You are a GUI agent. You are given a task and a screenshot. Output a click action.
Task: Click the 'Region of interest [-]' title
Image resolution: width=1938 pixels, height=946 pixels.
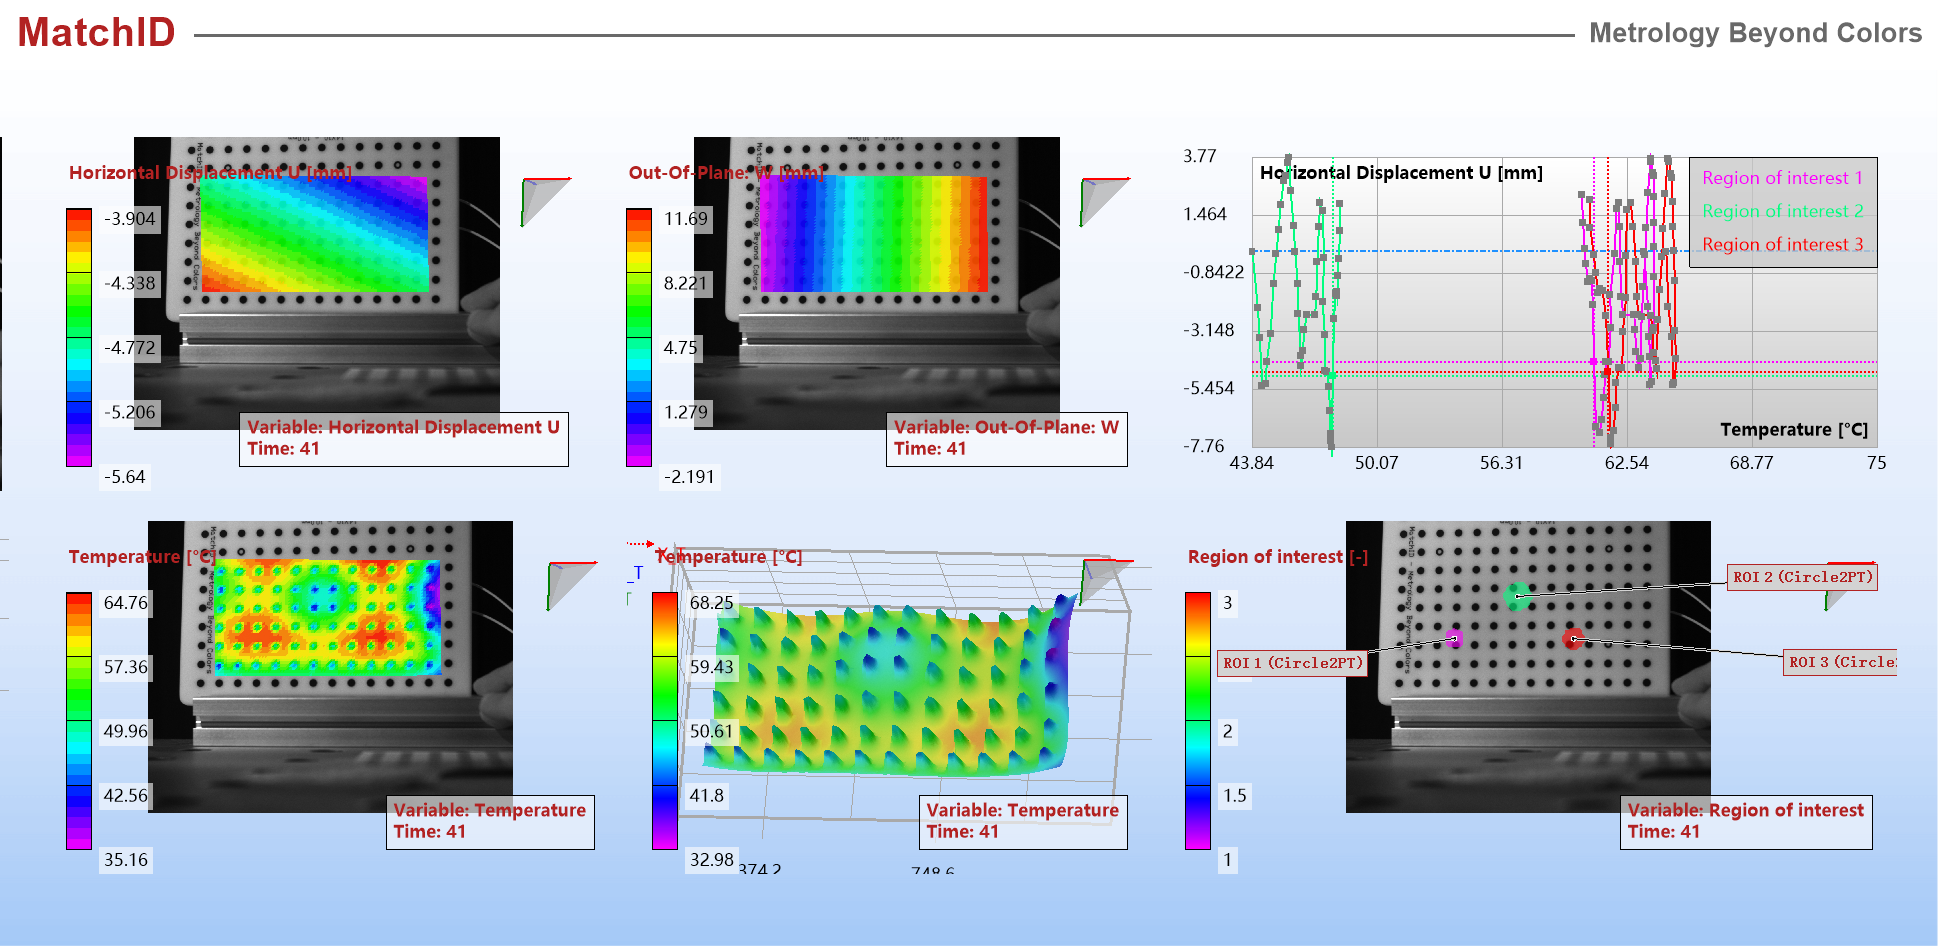click(1278, 557)
